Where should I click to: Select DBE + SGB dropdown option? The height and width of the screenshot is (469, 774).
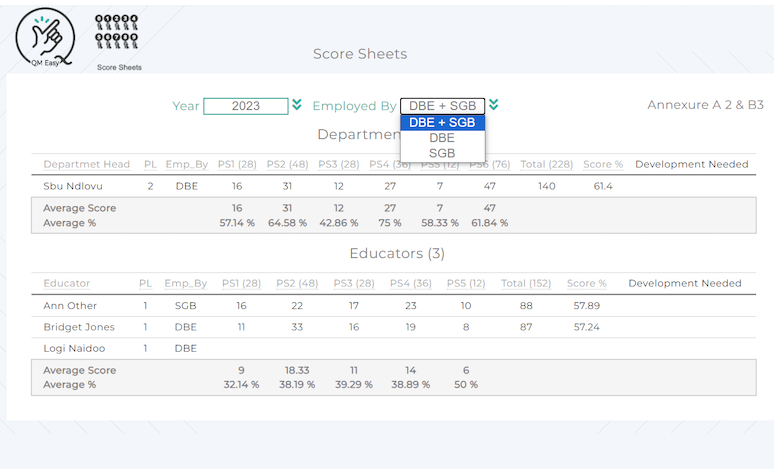pyautogui.click(x=442, y=123)
